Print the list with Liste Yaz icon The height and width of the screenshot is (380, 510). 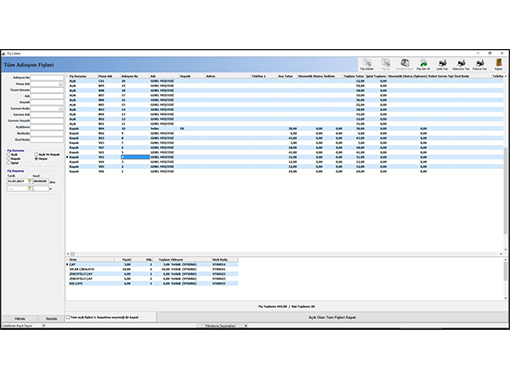point(442,64)
